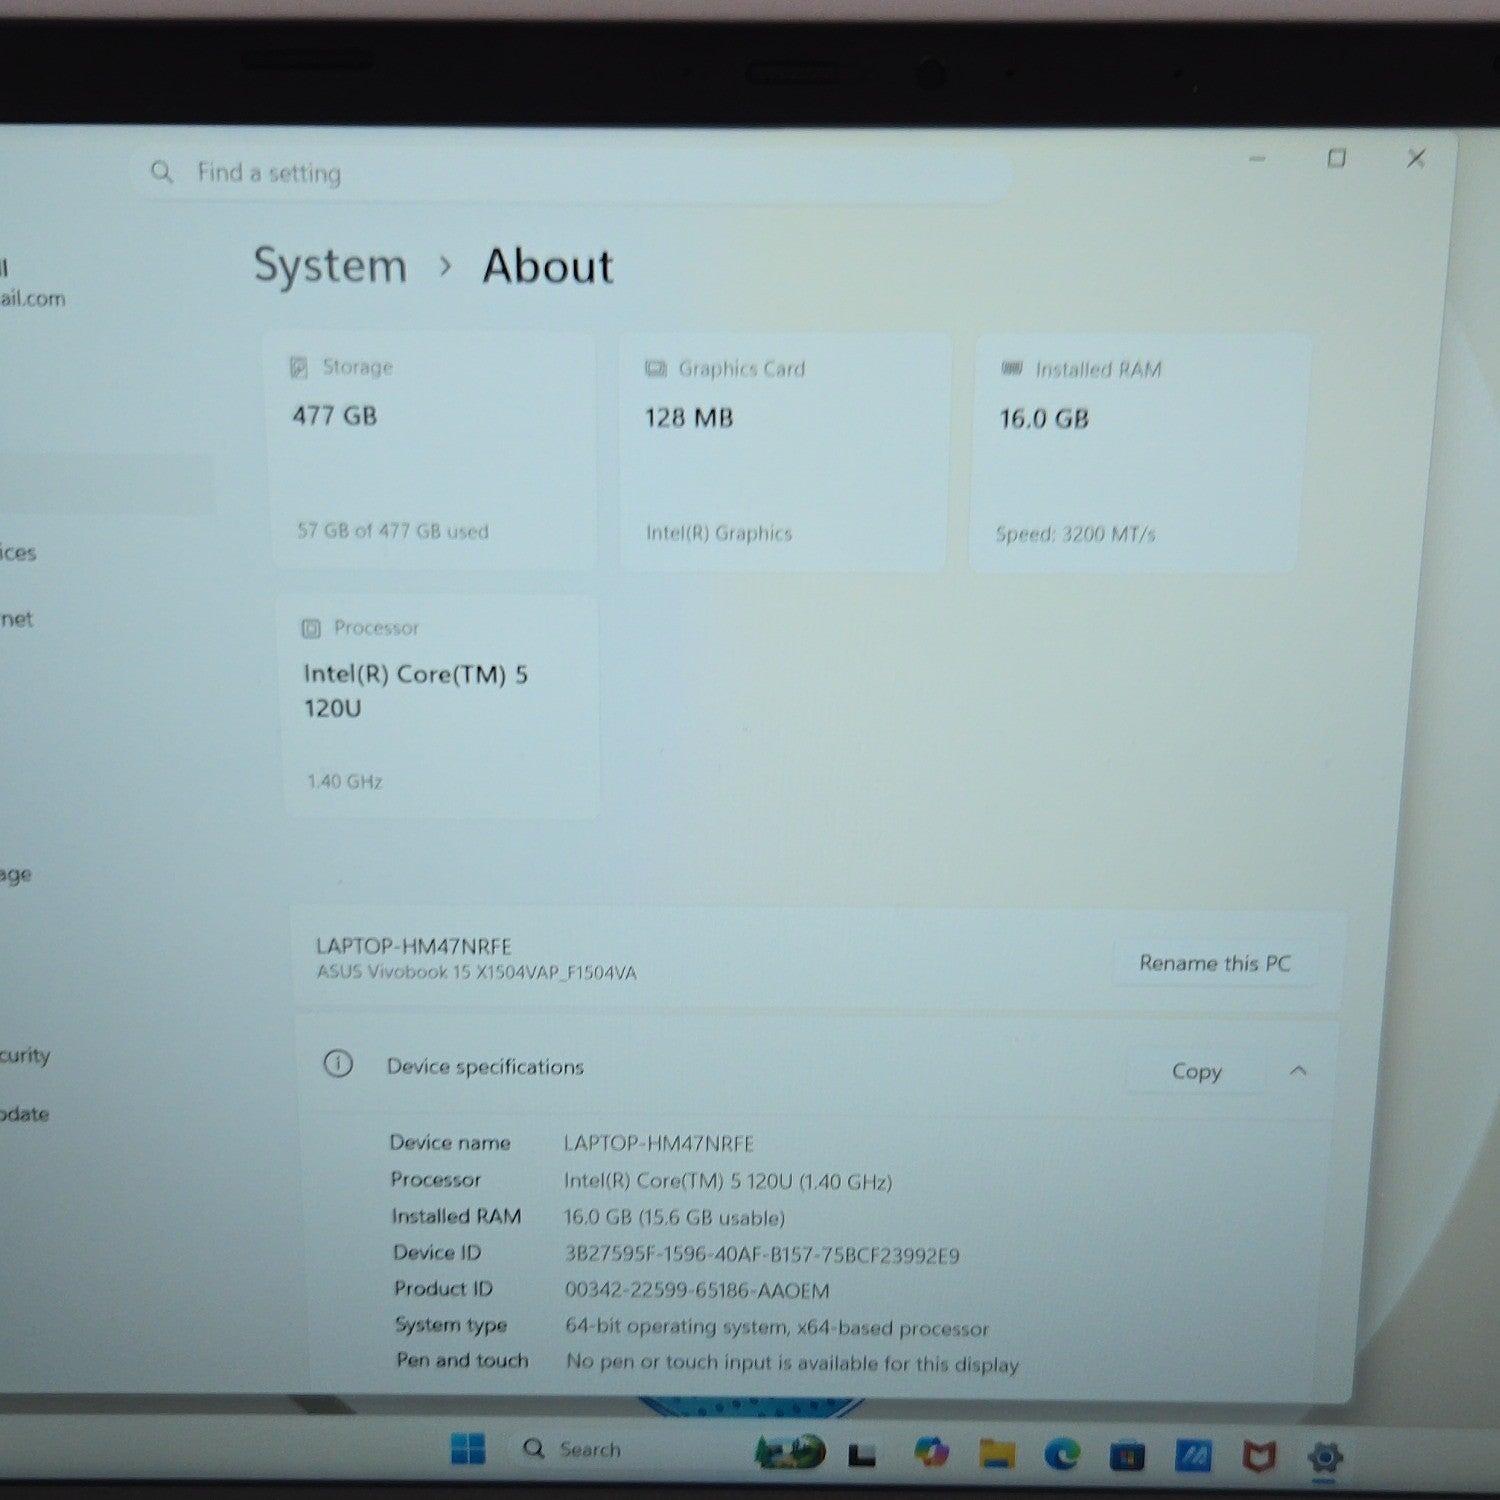Click 'ASUS Vivobook 15 X1504VAP_F1504VA' model text
1500x1500 pixels.
pos(477,972)
